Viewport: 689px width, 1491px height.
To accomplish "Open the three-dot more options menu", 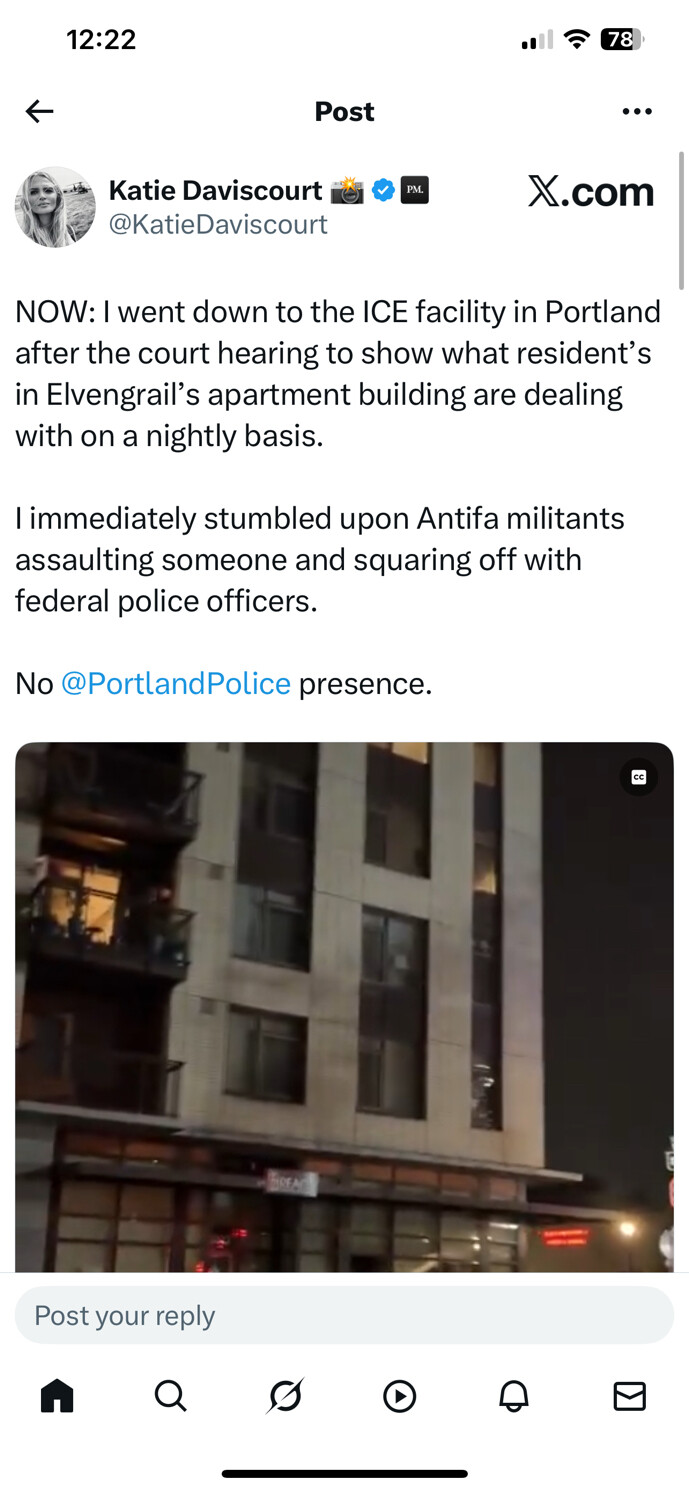I will click(637, 111).
